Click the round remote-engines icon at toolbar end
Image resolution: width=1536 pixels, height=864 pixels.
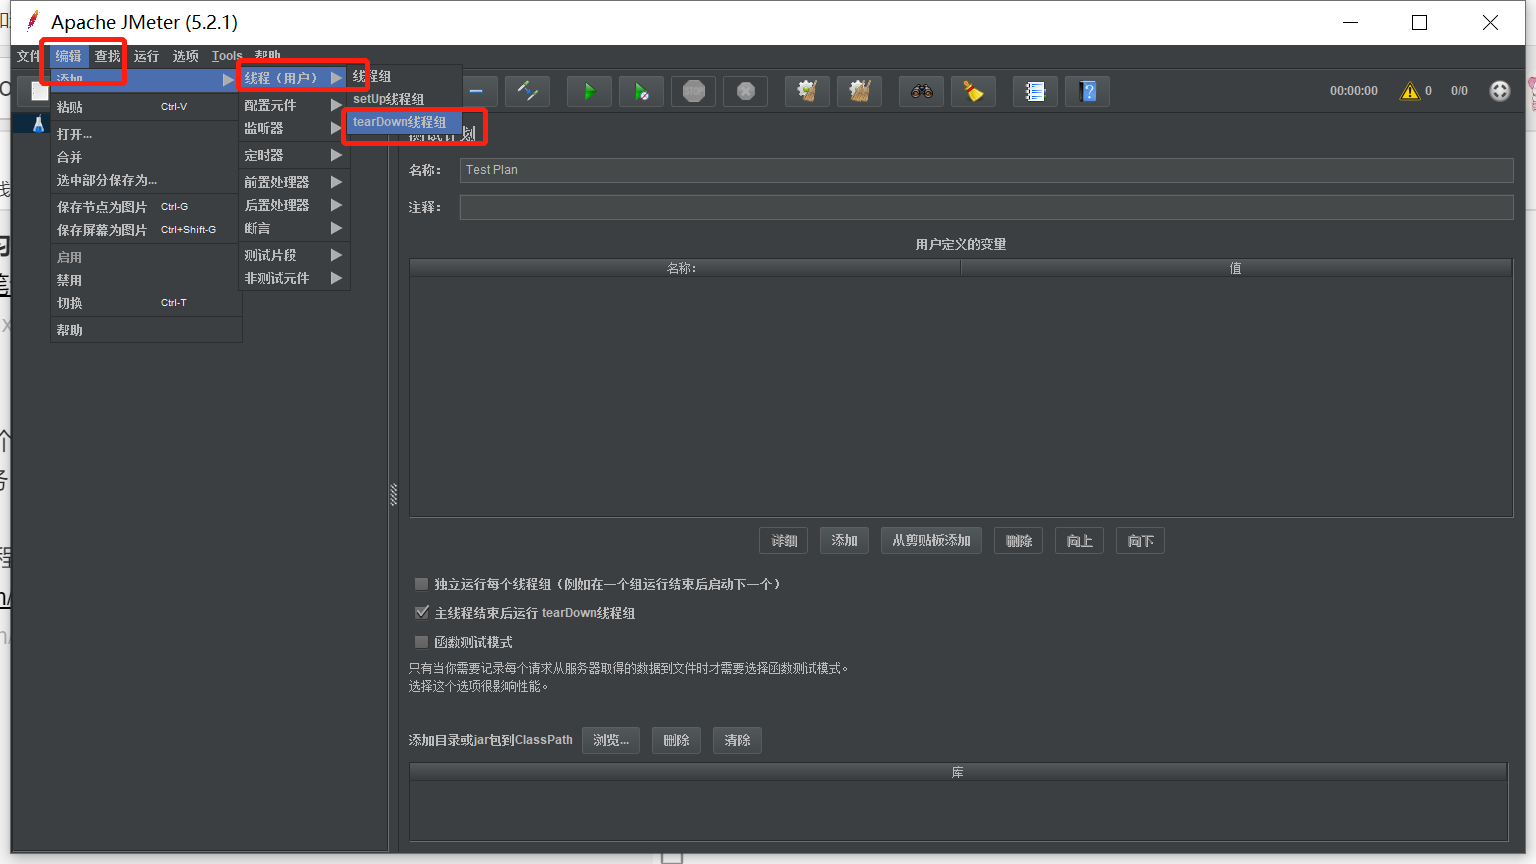1500,91
